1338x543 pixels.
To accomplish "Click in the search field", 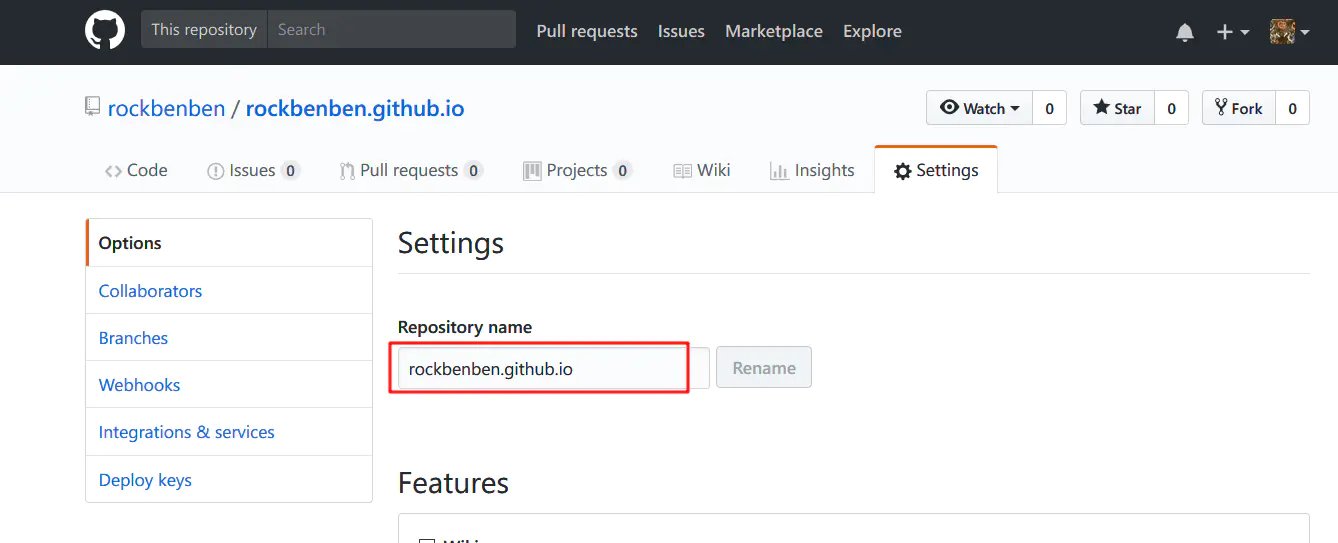I will point(392,30).
